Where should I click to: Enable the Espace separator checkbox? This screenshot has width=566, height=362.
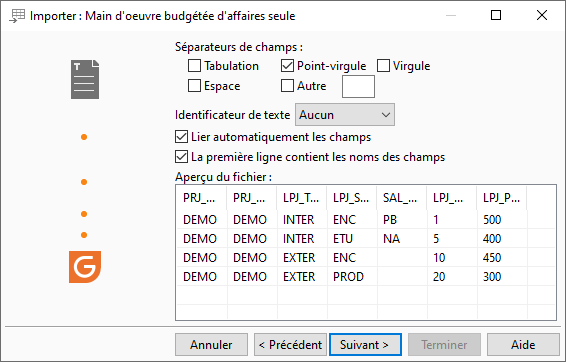[x=194, y=86]
